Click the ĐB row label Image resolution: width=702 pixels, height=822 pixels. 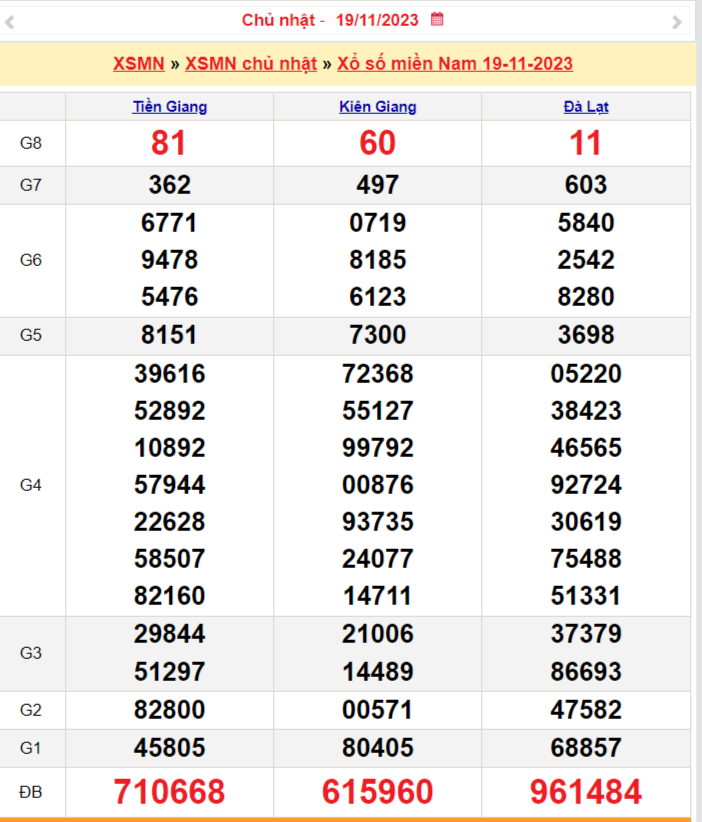click(x=31, y=793)
